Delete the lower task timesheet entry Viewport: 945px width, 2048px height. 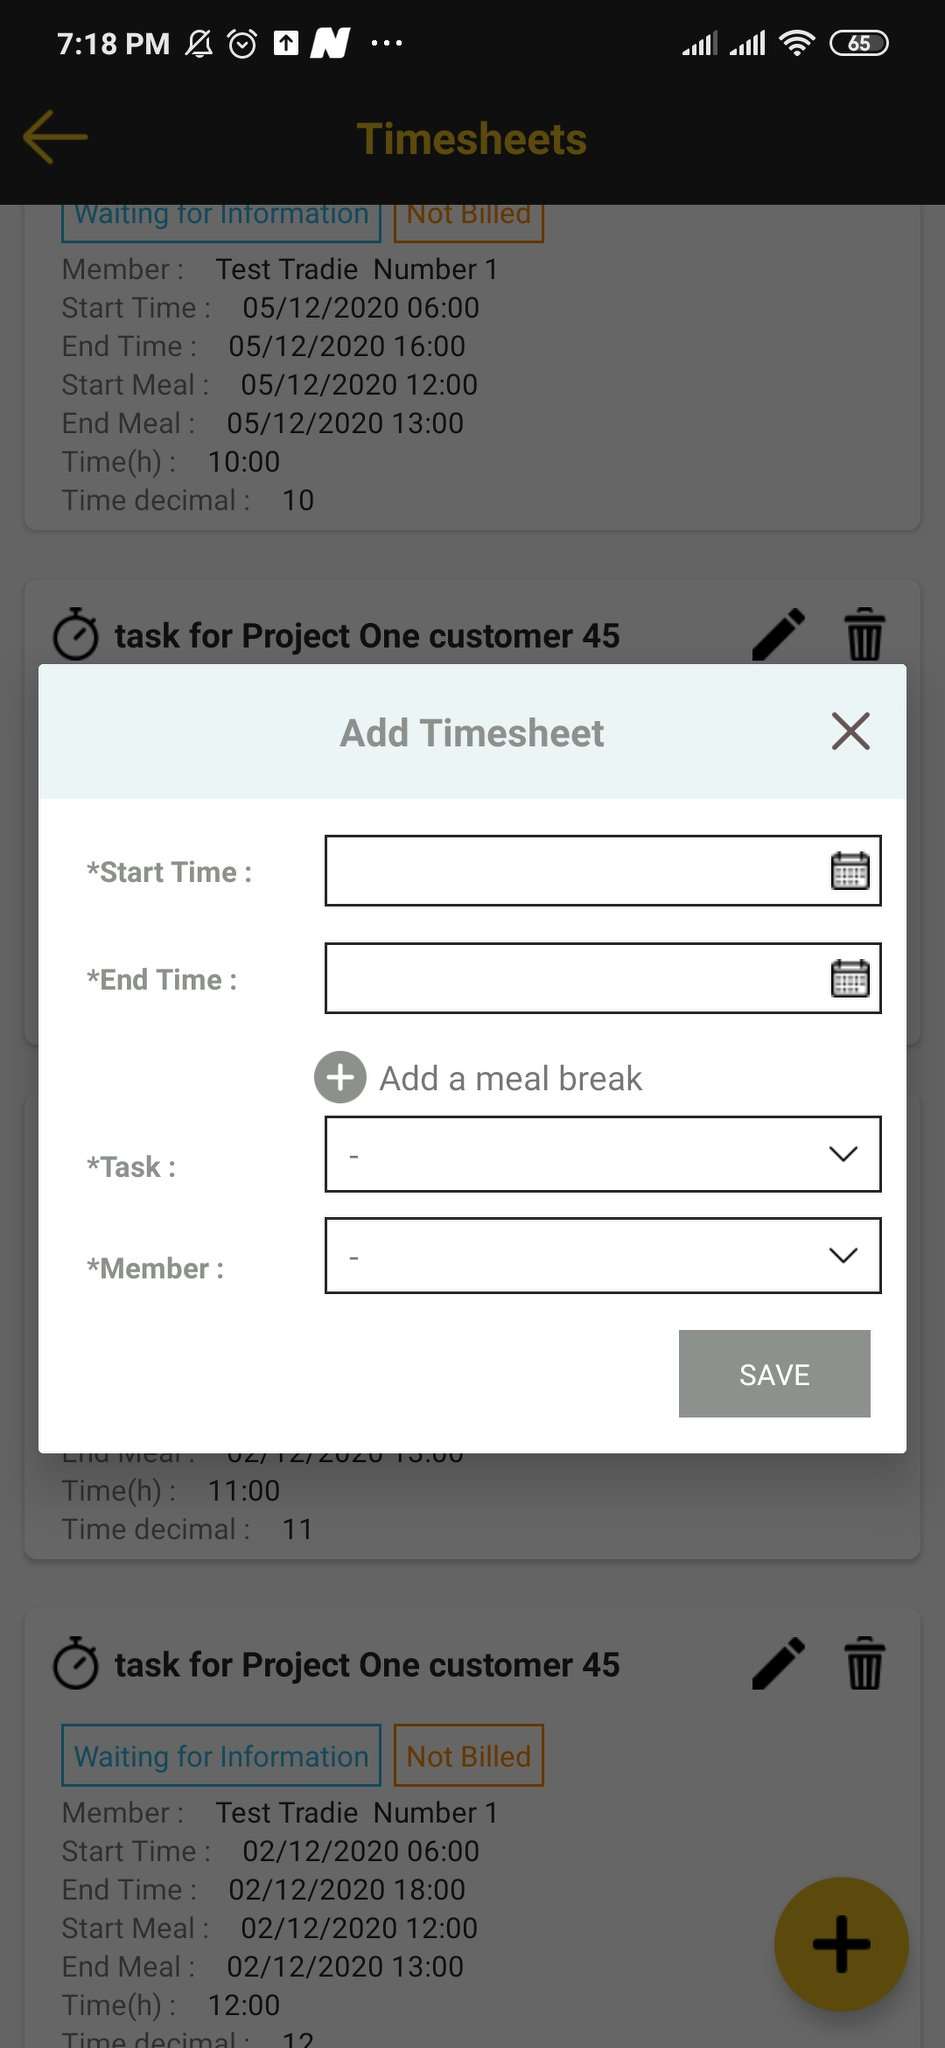pos(865,1664)
